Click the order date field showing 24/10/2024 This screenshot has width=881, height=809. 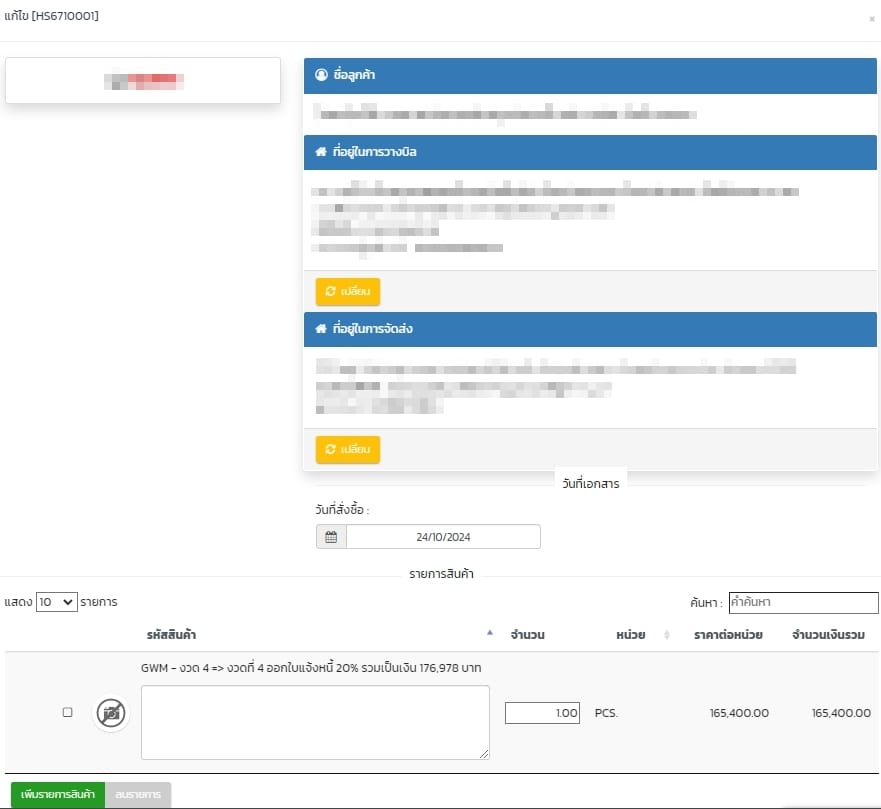point(443,537)
